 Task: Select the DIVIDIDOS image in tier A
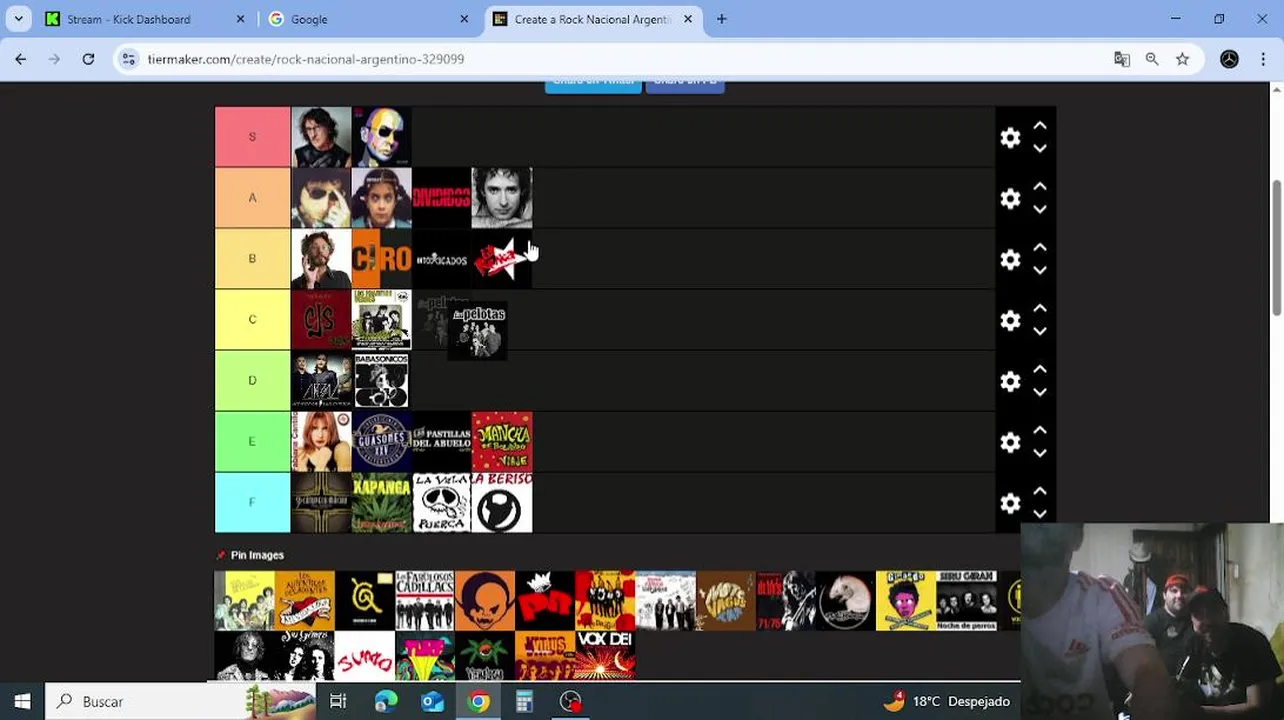pyautogui.click(x=441, y=198)
